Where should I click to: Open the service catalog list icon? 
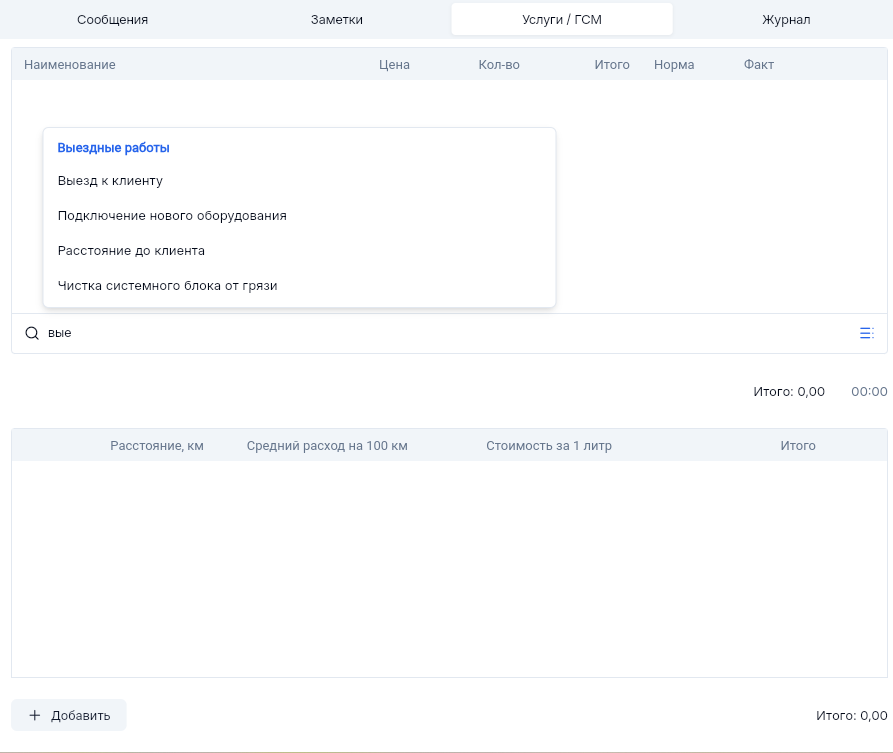click(x=866, y=333)
